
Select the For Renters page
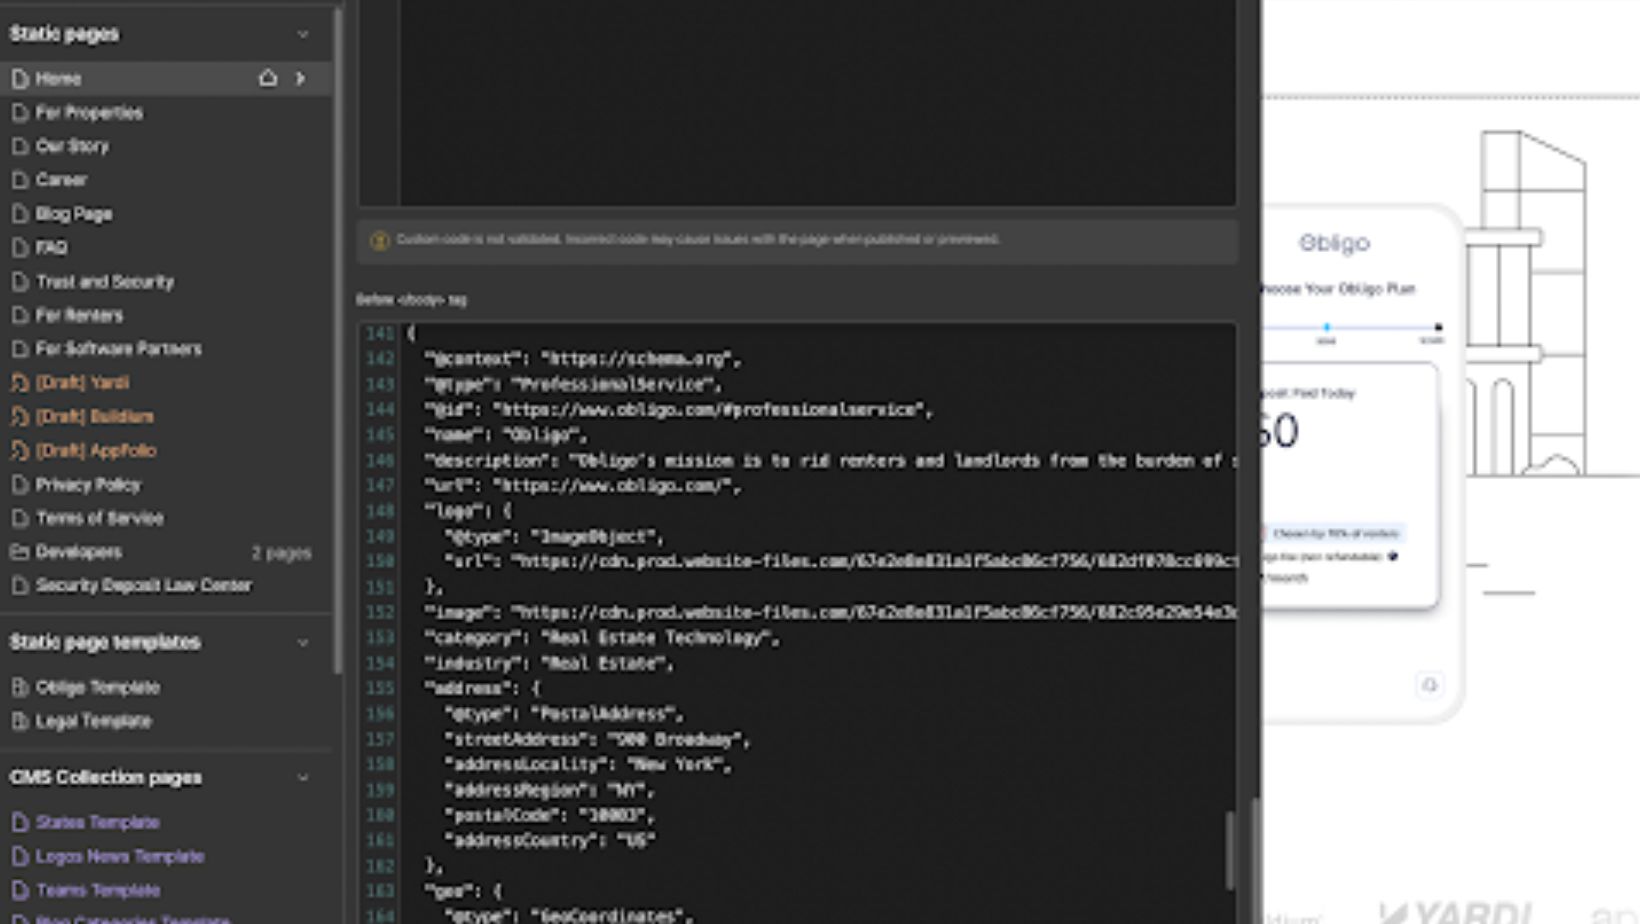[x=79, y=315]
